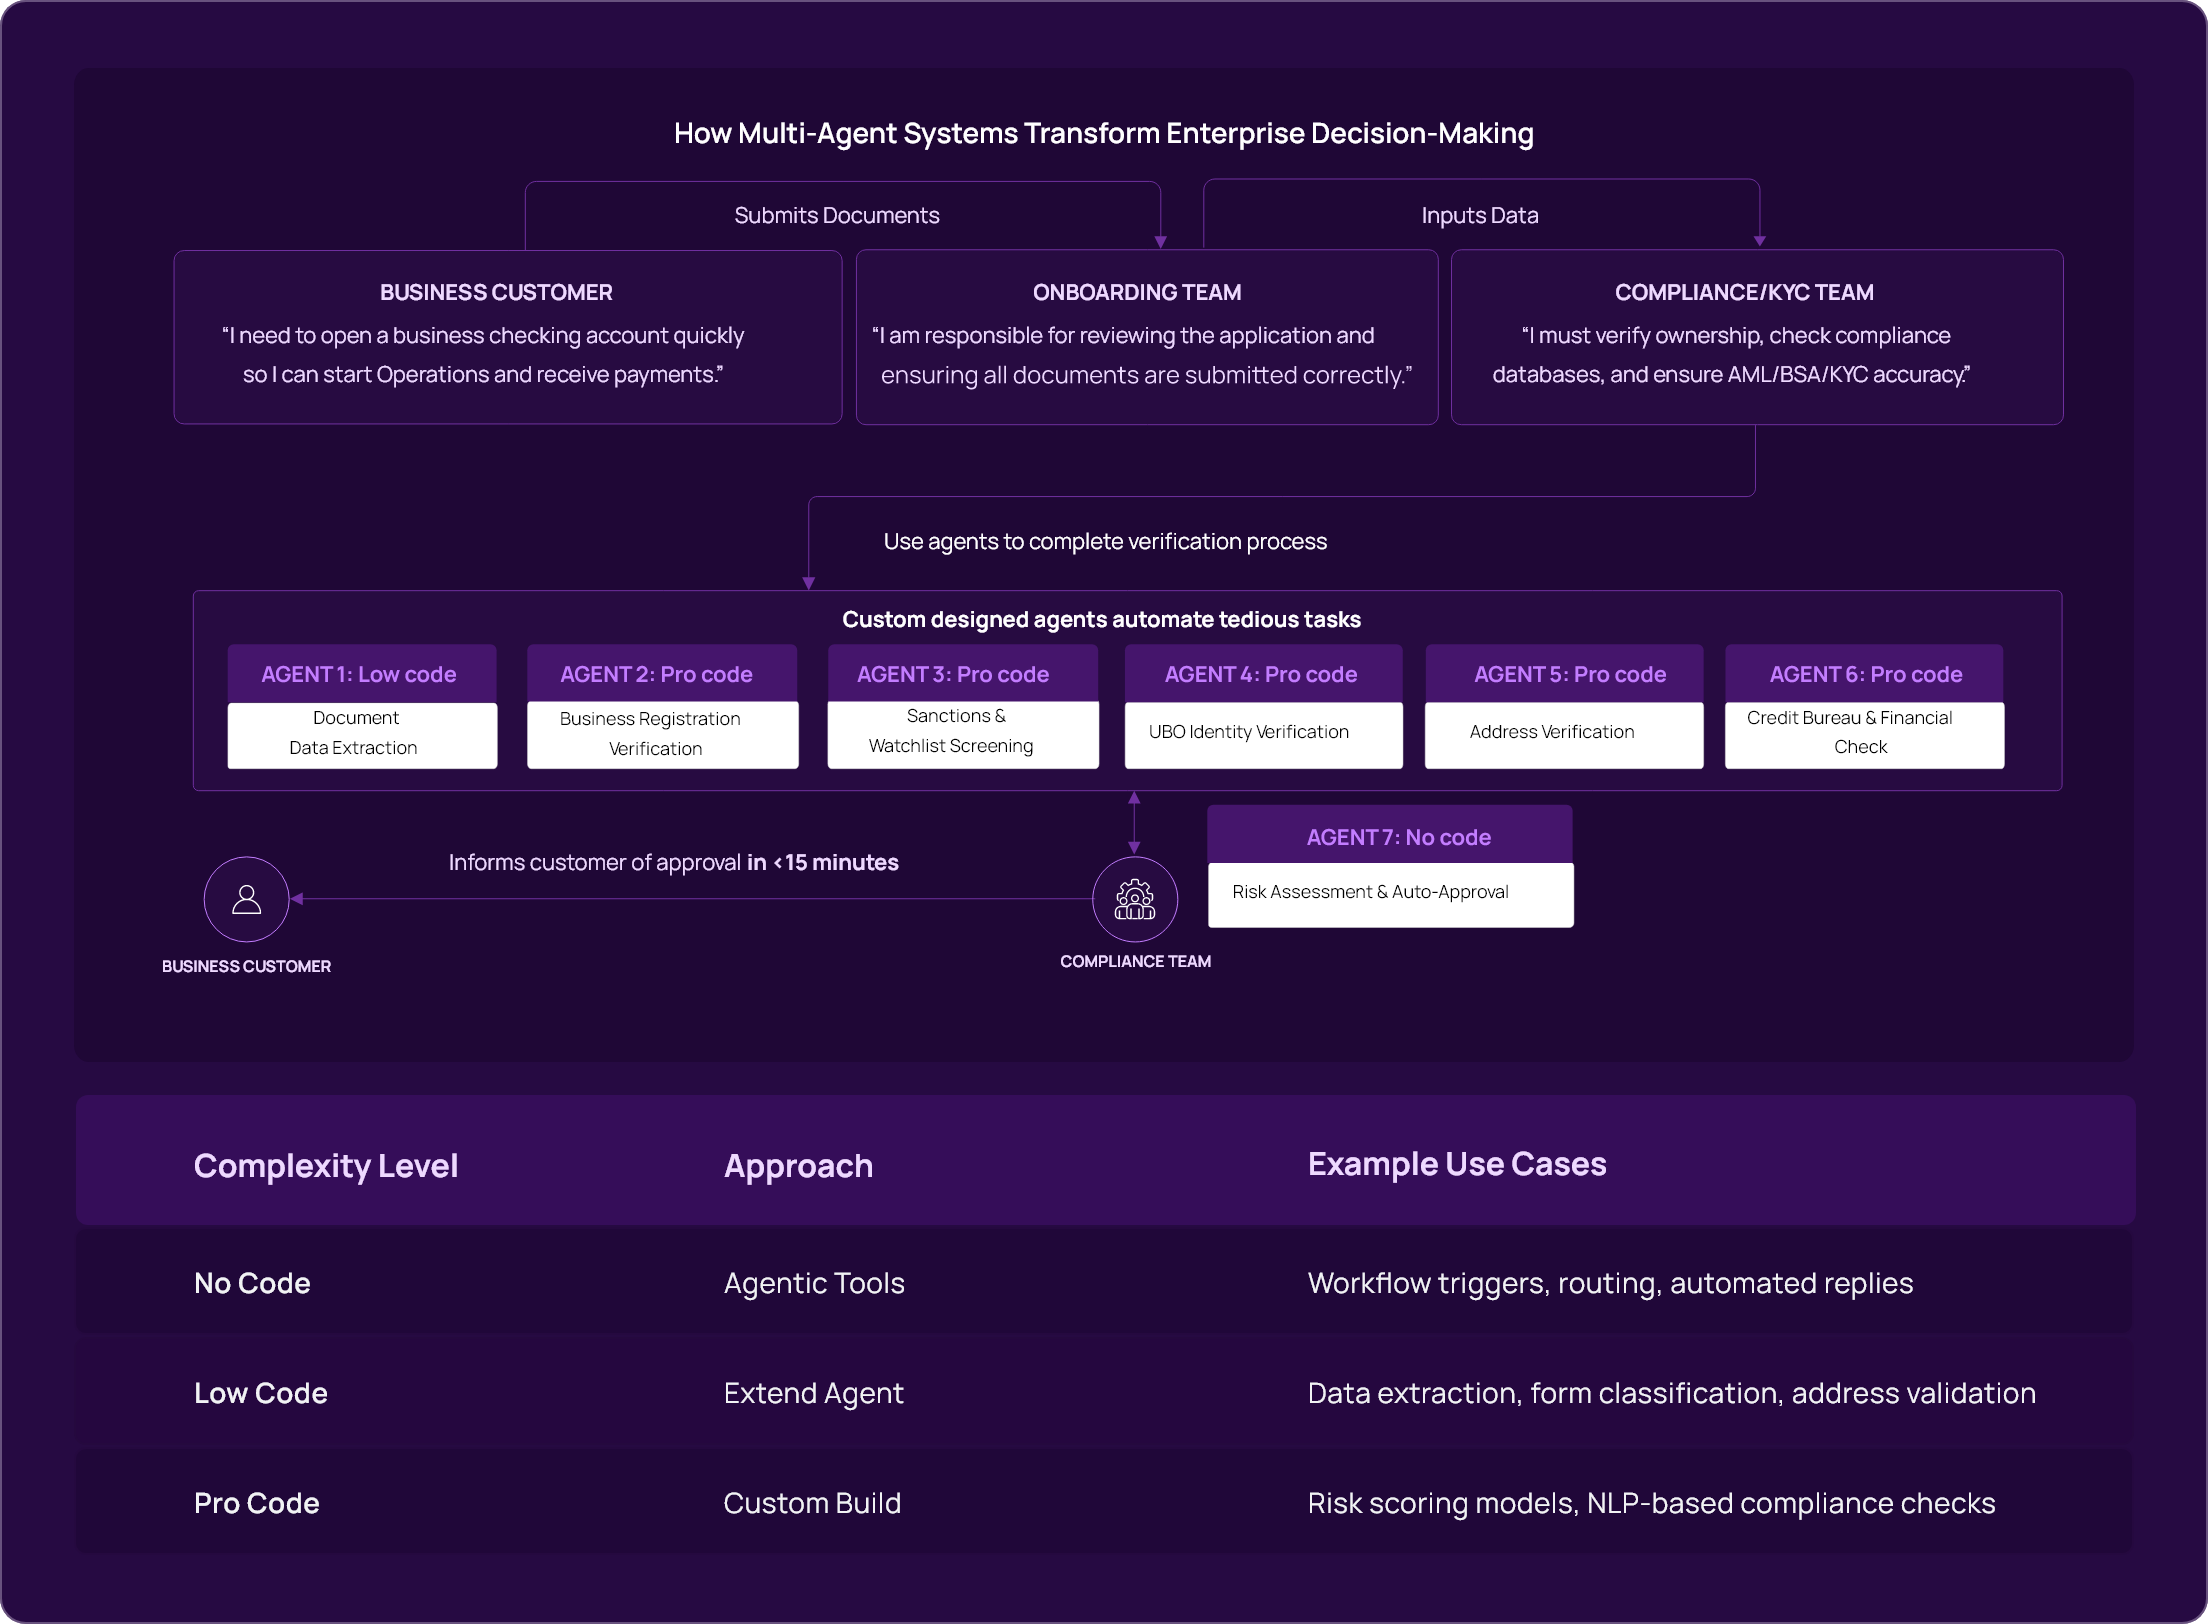Screen dimensions: 2208x1624
Task: Select the Agent 1: Low code header
Action: coord(359,674)
